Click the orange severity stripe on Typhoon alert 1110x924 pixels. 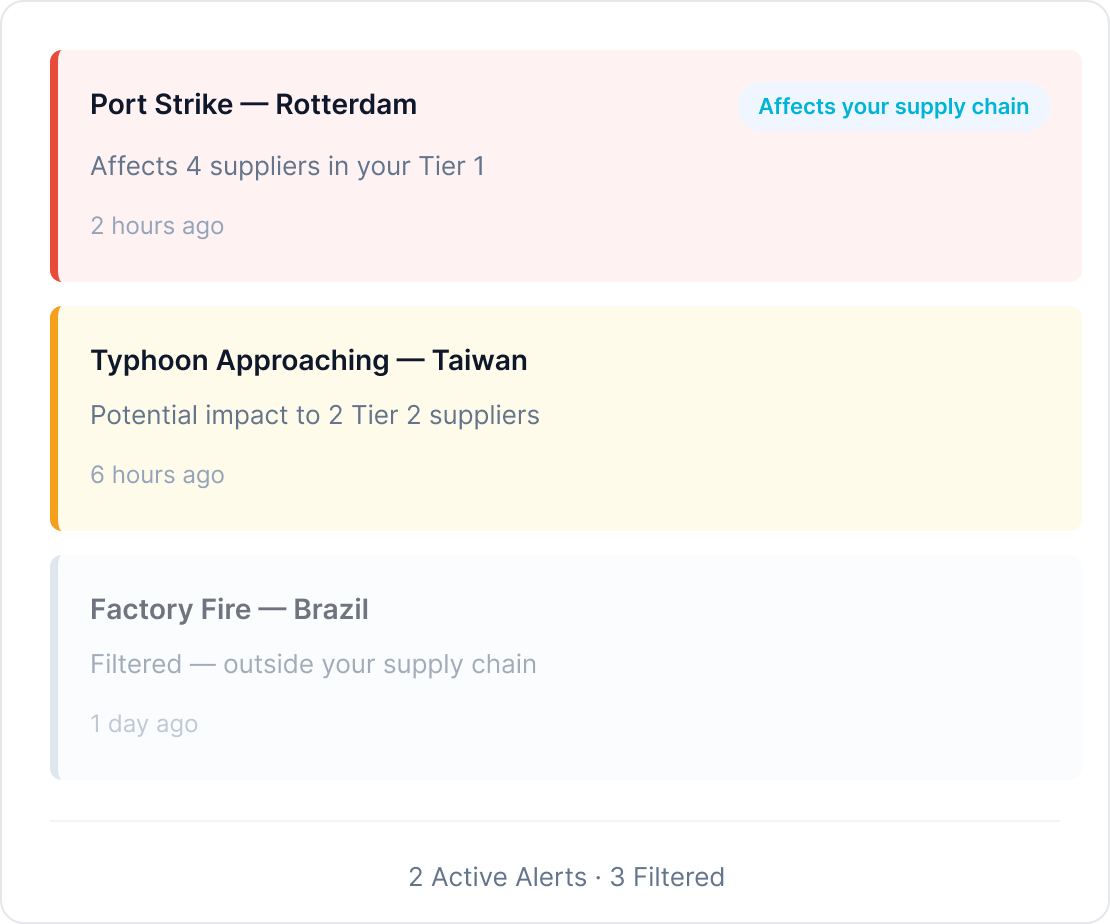pyautogui.click(x=54, y=418)
